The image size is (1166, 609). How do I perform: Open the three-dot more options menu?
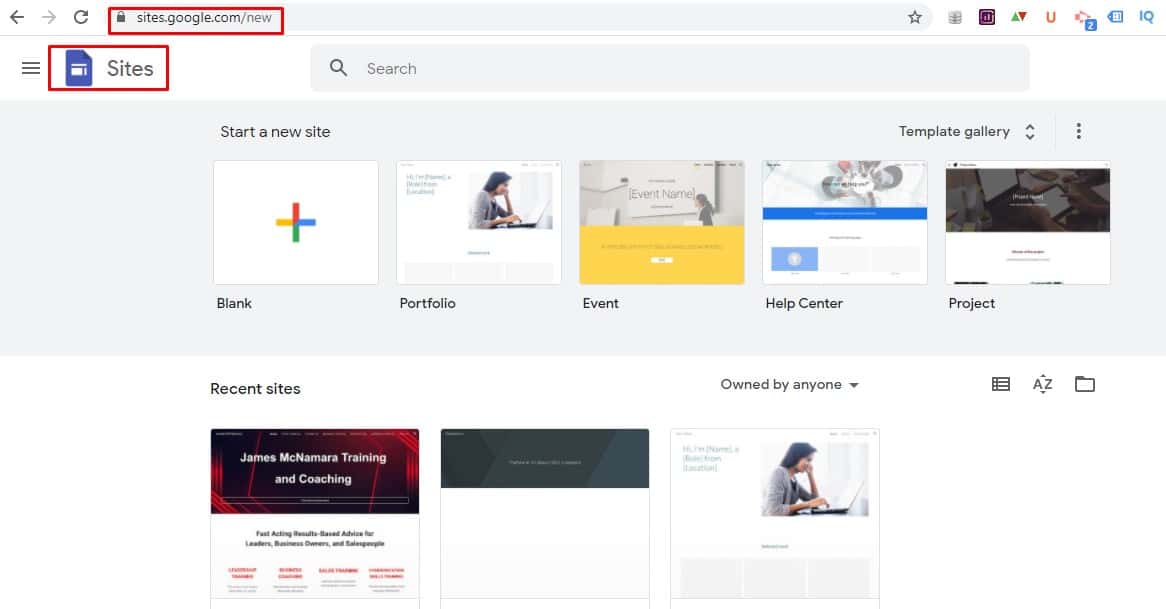click(x=1078, y=132)
